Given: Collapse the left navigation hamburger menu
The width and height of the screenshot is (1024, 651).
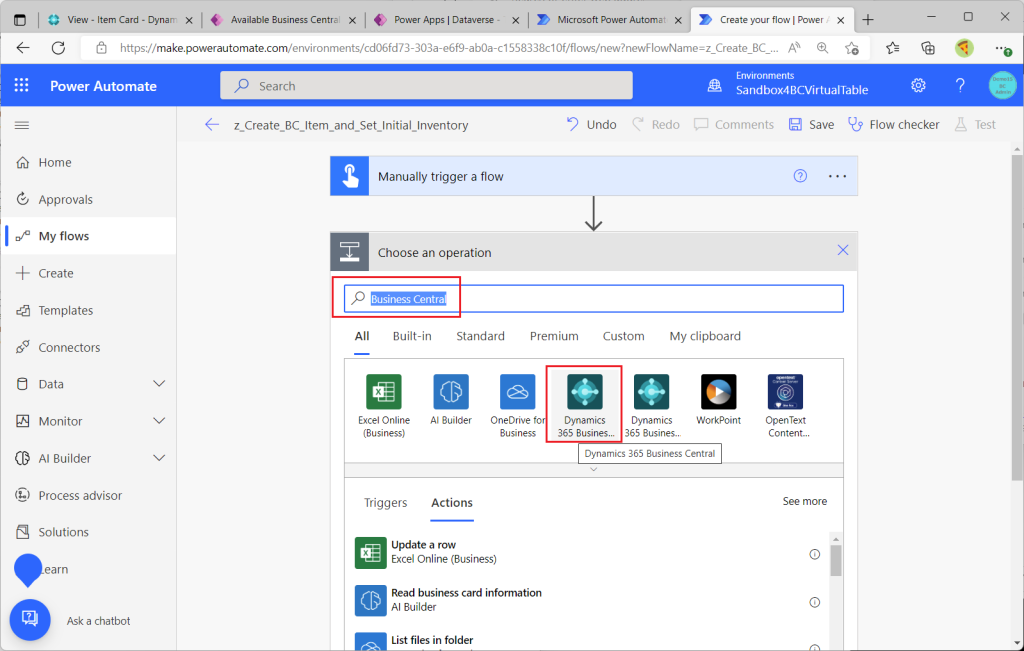Looking at the screenshot, I should pos(22,125).
